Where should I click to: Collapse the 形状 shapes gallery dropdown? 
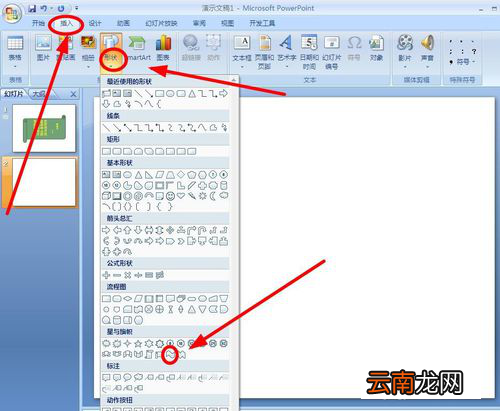(111, 51)
